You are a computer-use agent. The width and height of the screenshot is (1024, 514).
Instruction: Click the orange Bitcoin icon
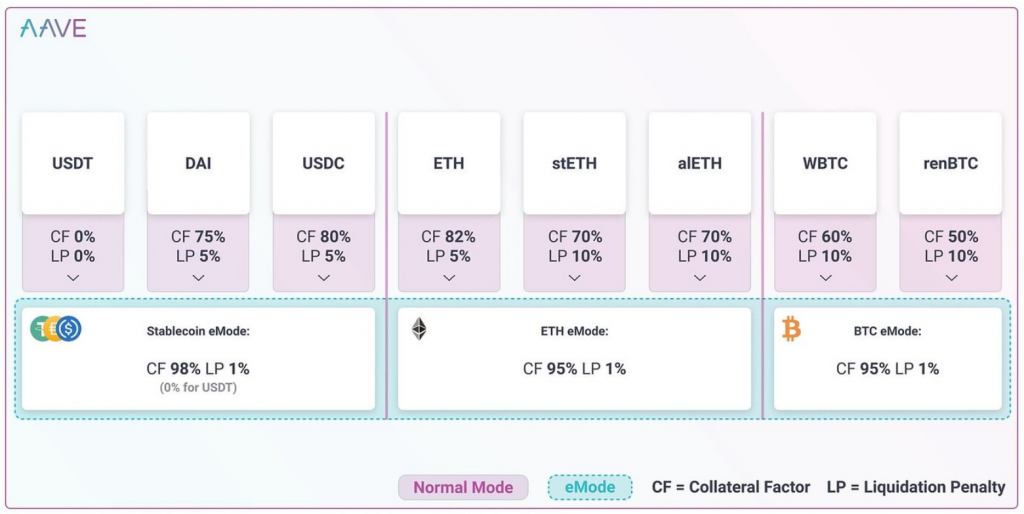(791, 329)
